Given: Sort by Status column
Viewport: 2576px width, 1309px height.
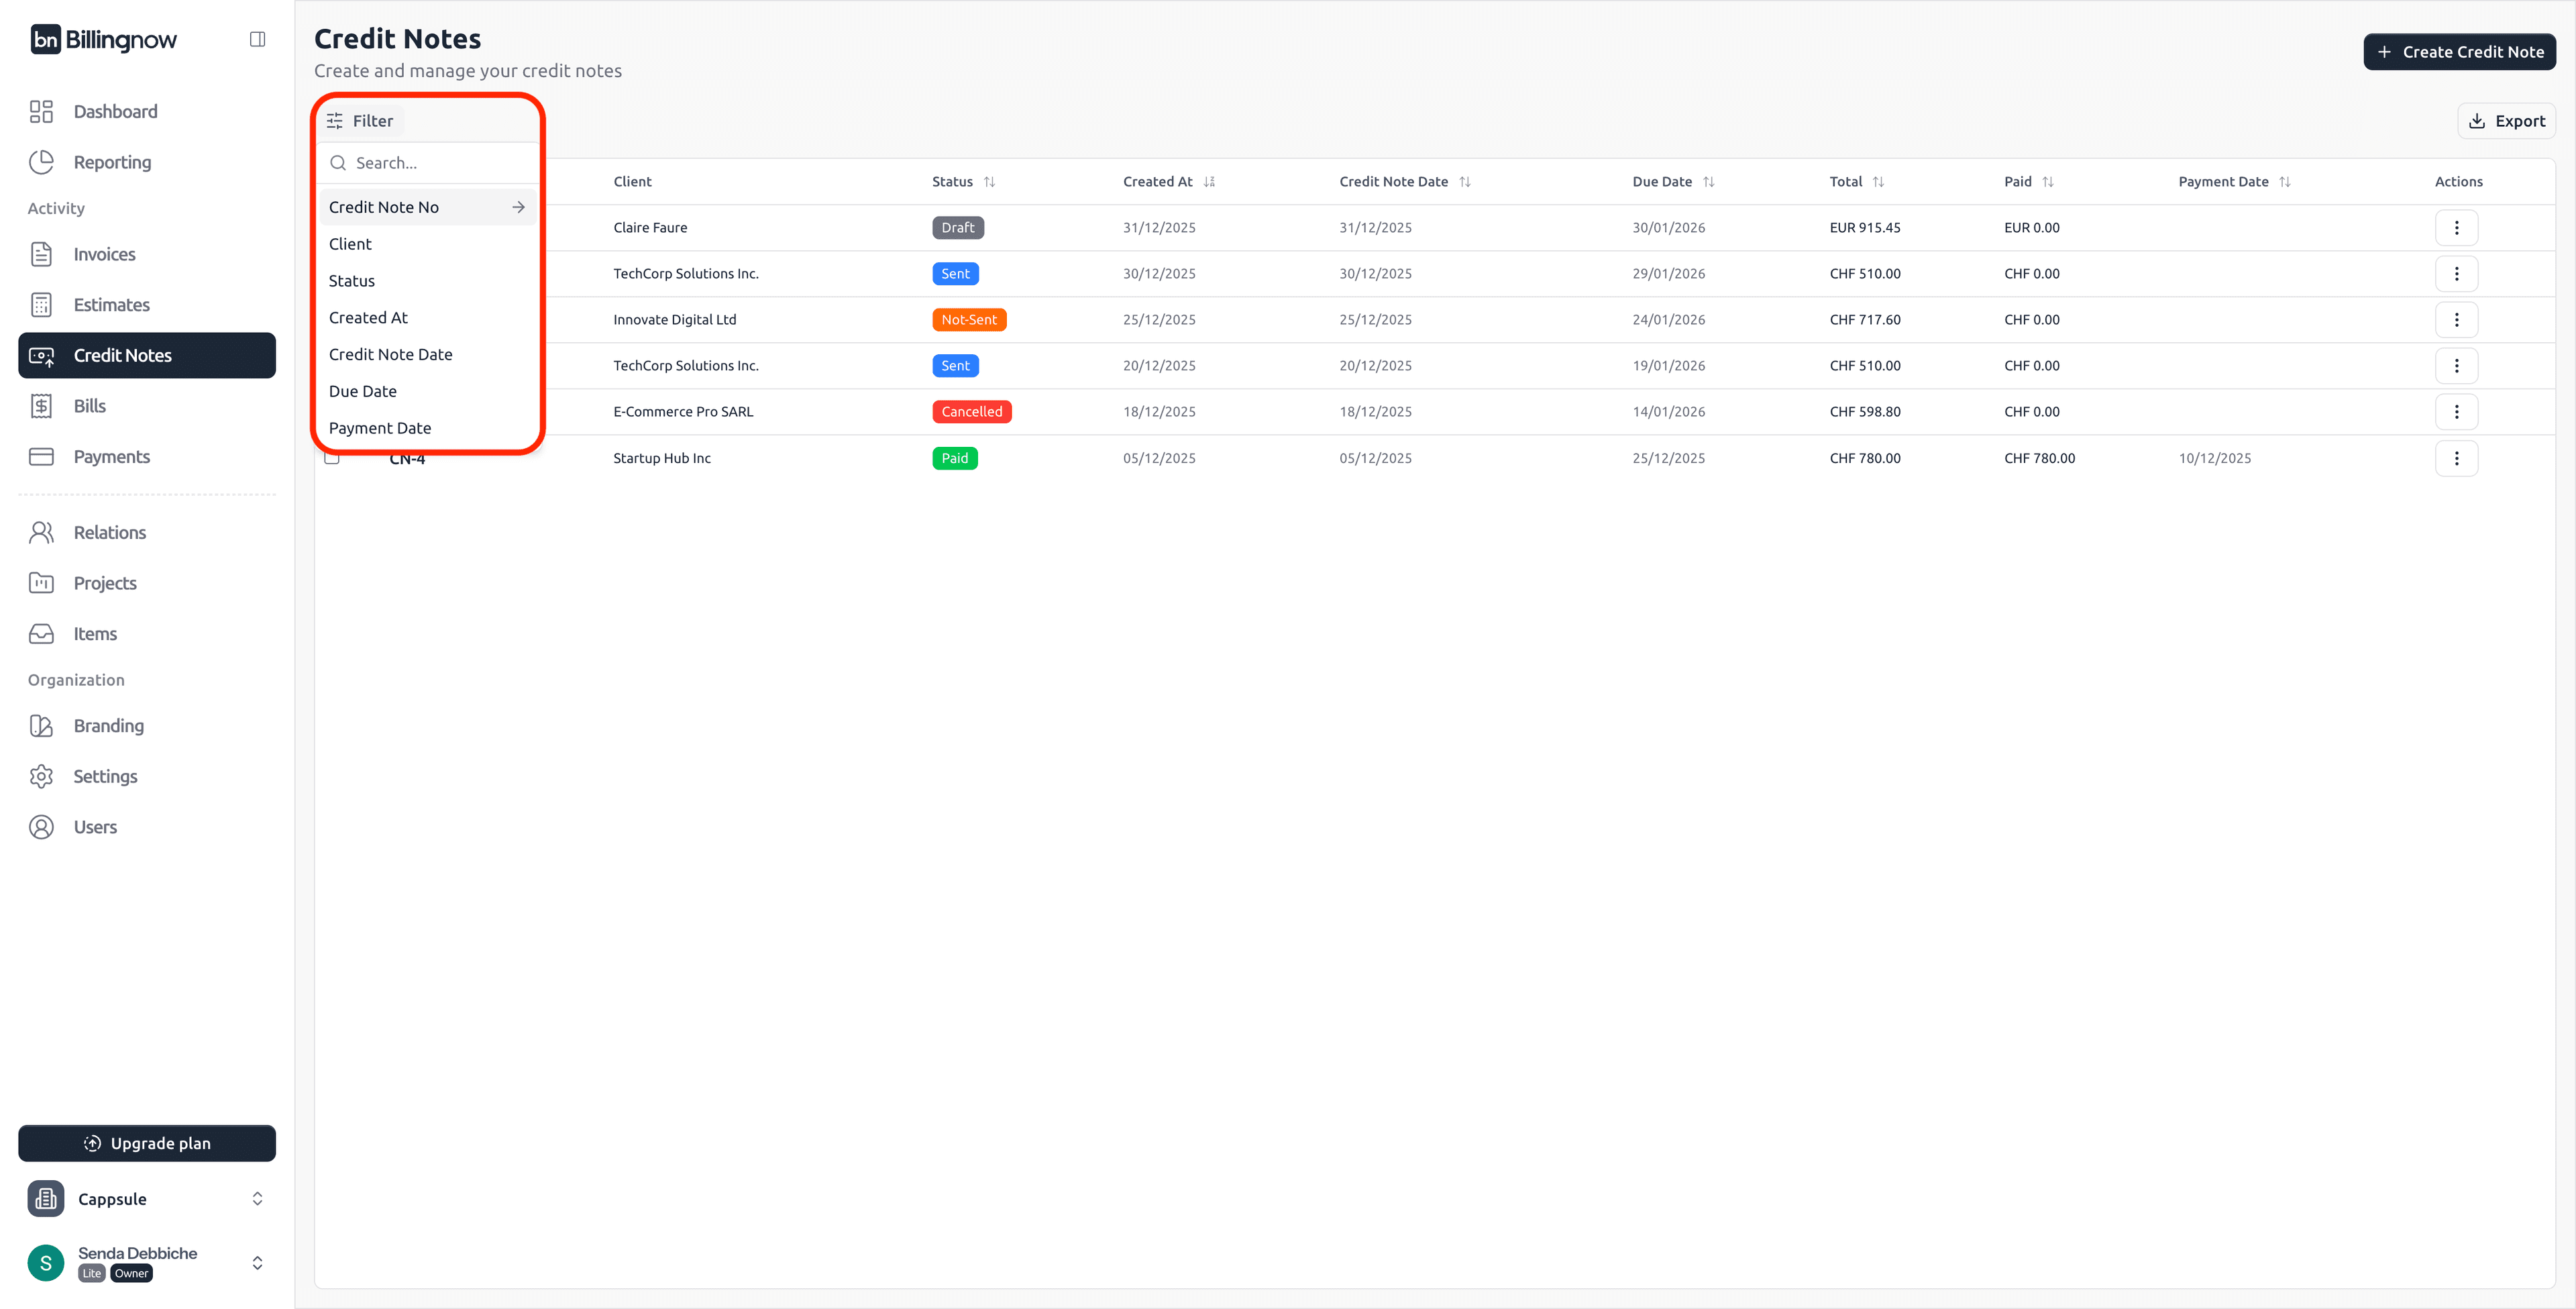Looking at the screenshot, I should click(988, 182).
